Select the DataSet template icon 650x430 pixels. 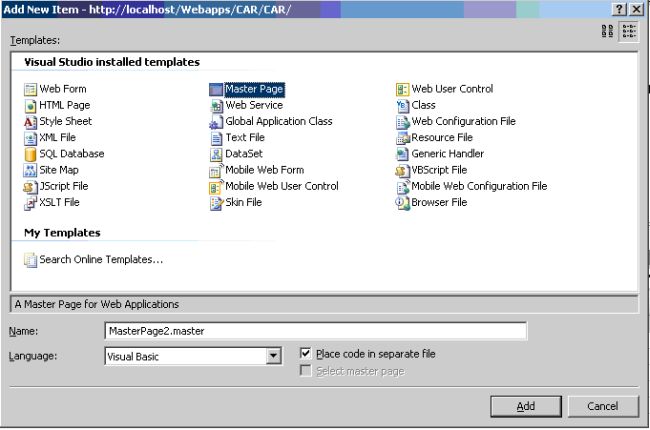[x=216, y=154]
